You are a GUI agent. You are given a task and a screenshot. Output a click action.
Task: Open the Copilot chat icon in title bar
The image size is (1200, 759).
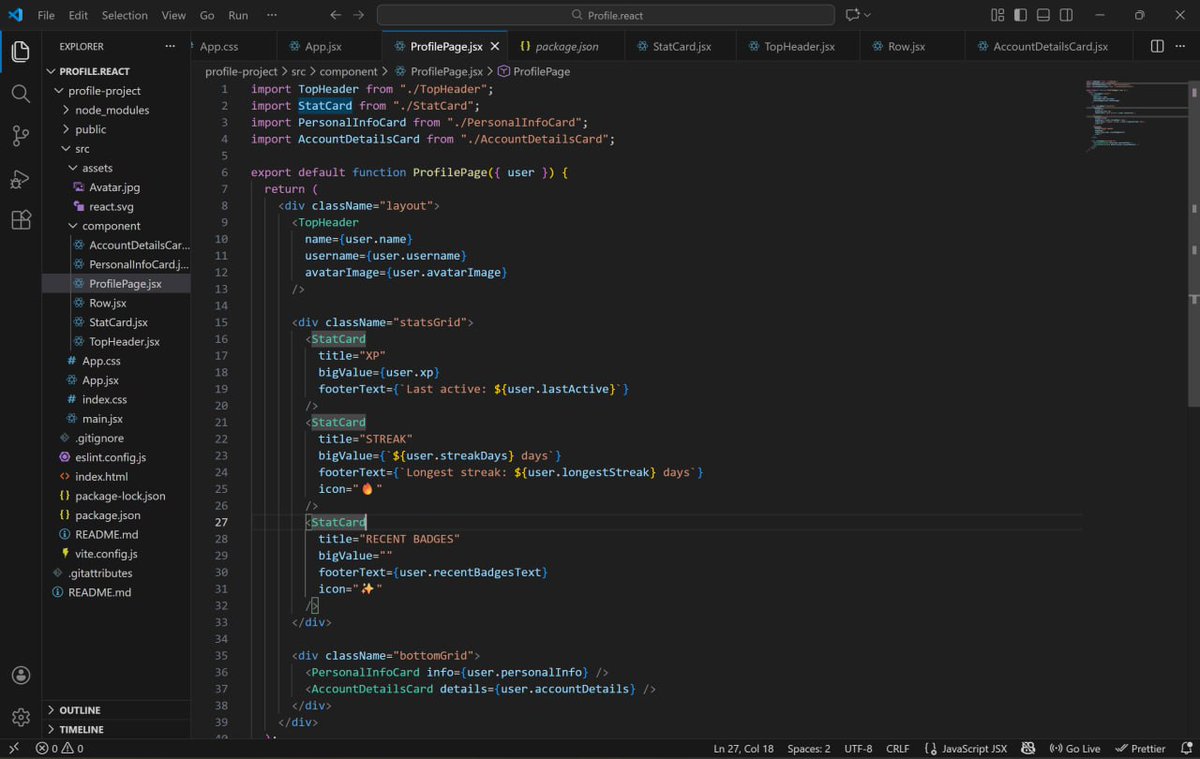tap(852, 15)
